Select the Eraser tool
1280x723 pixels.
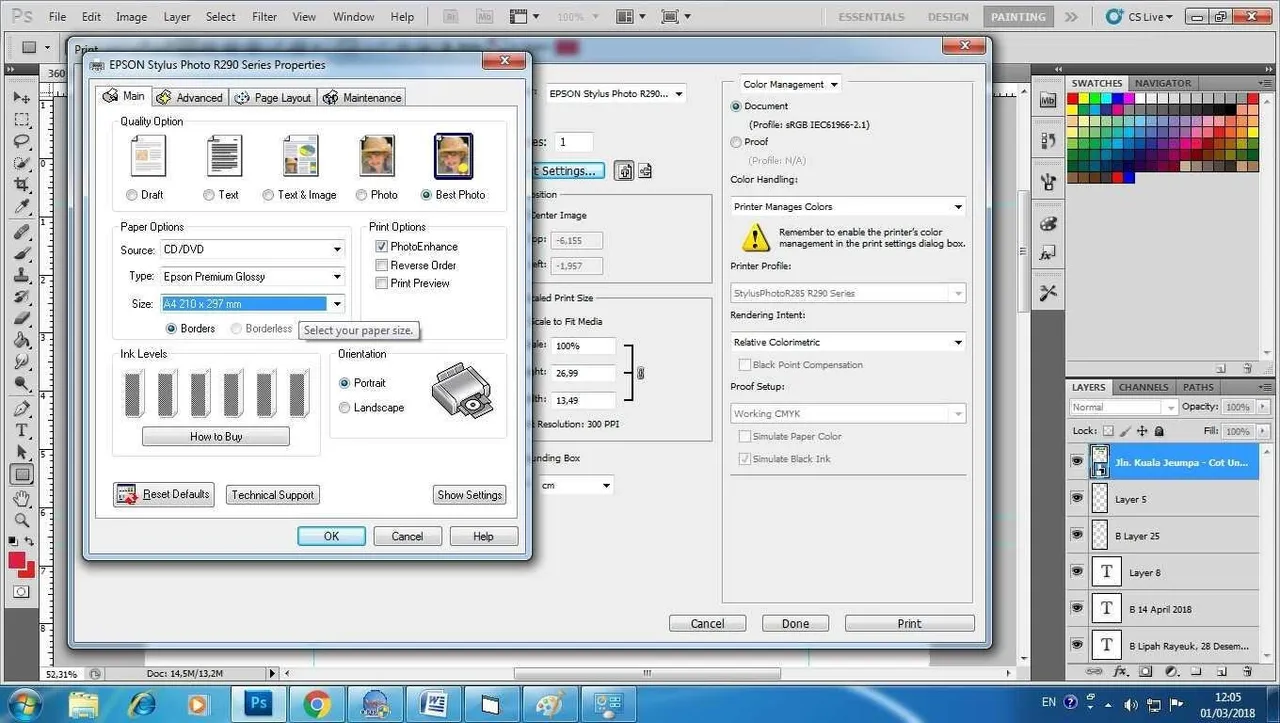pos(21,318)
